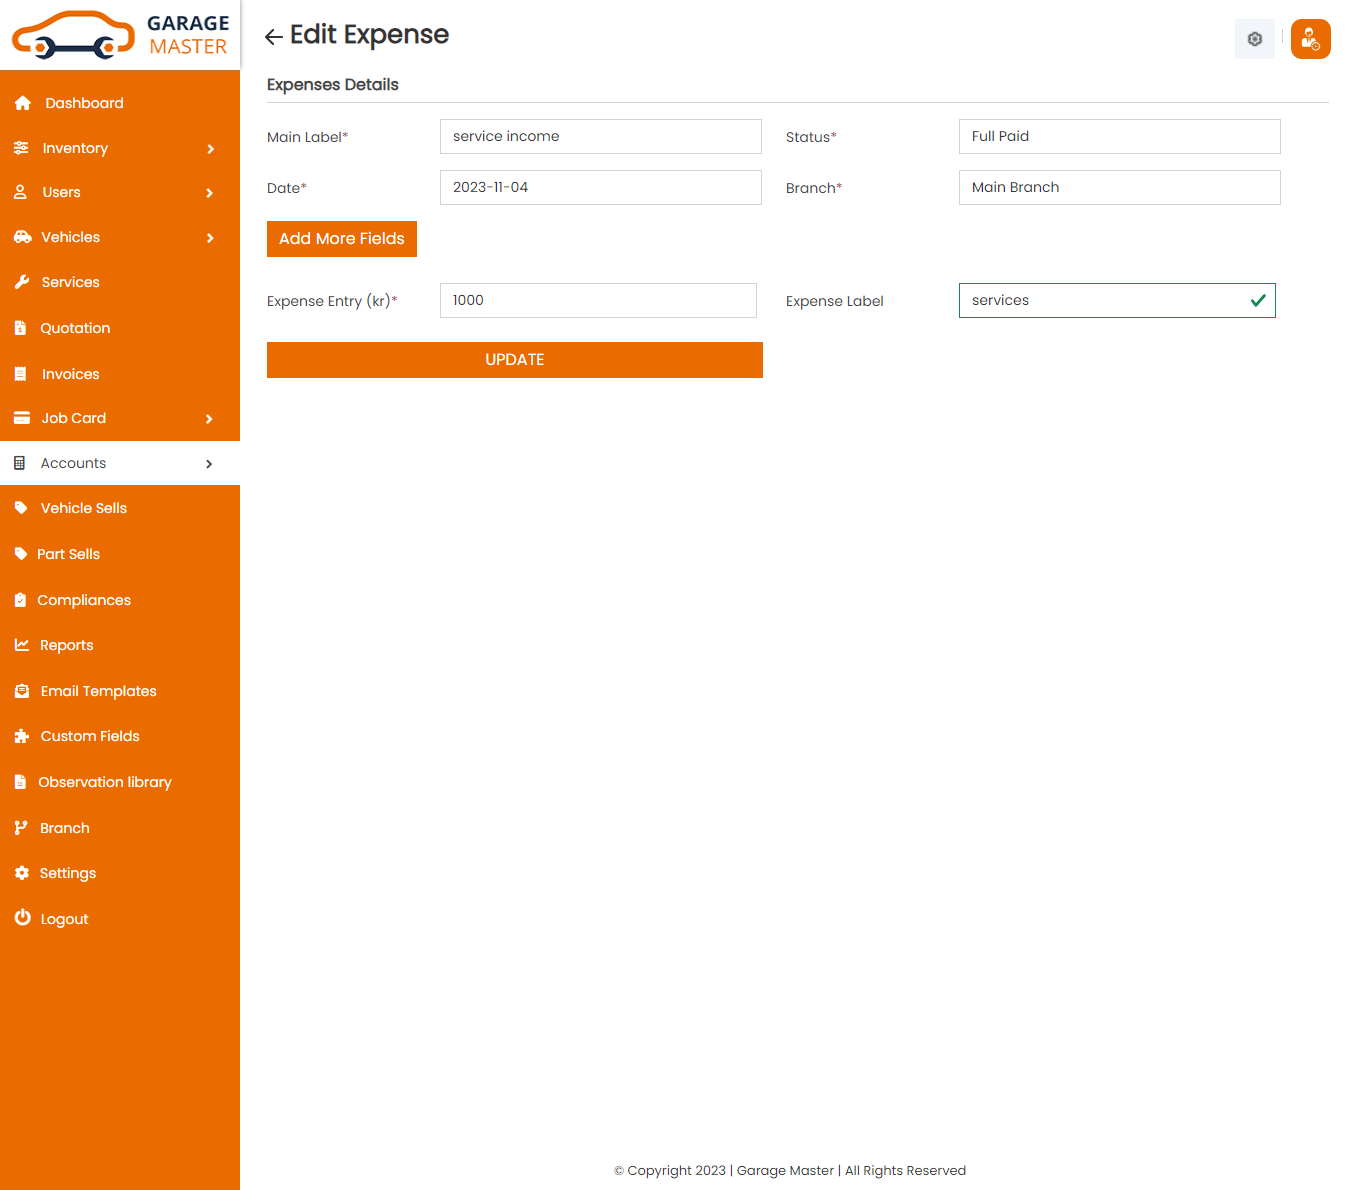Open the Status dropdown showing Full Paid
The height and width of the screenshot is (1190, 1366).
[1119, 137]
